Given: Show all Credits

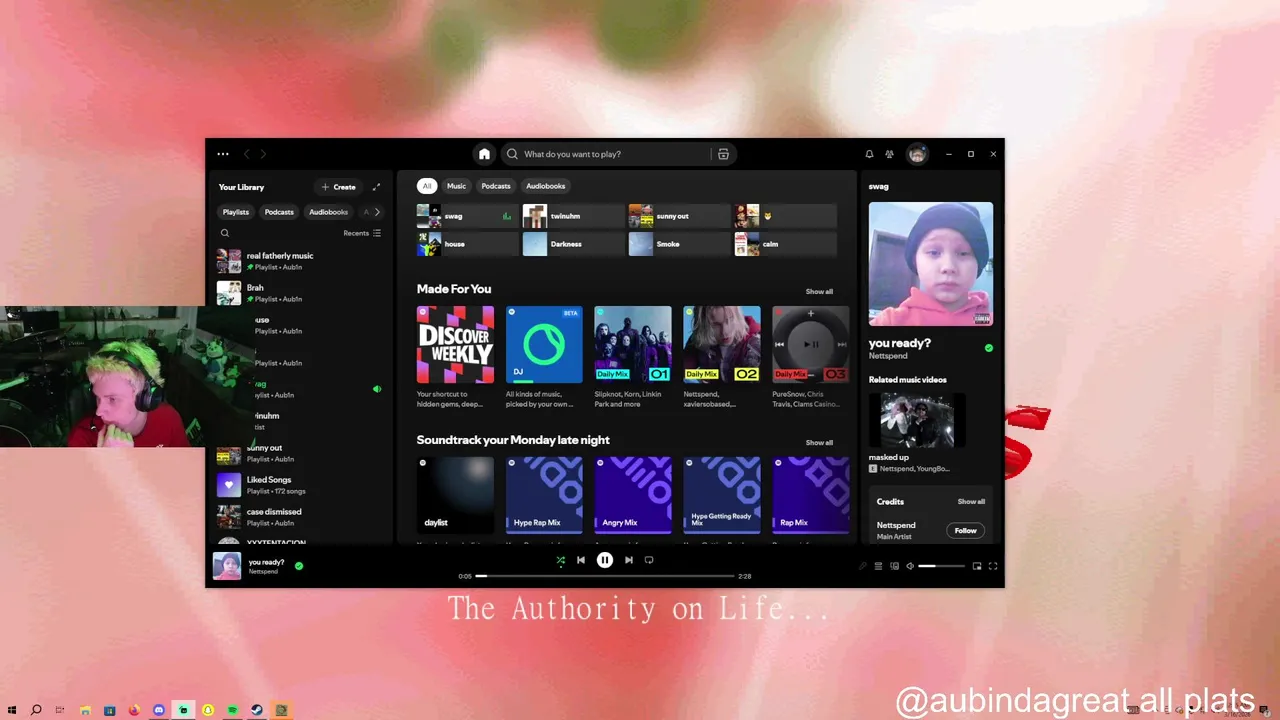Looking at the screenshot, I should [971, 502].
